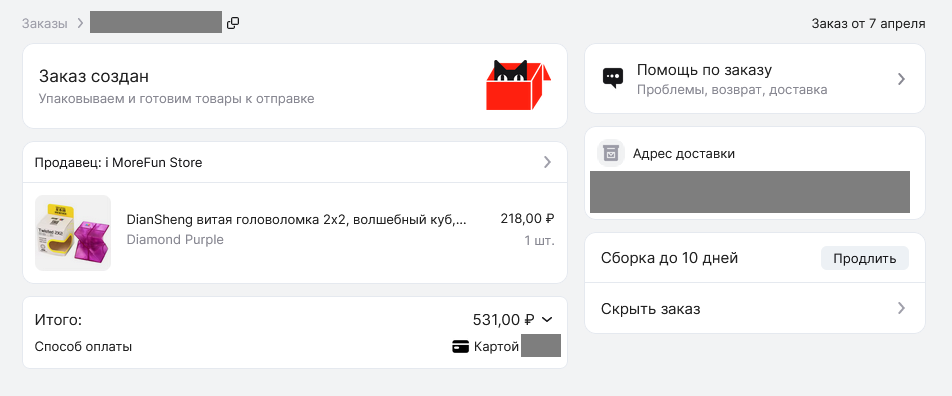Click arrow next to Скрыть заказ
The image size is (952, 396).
coord(902,309)
